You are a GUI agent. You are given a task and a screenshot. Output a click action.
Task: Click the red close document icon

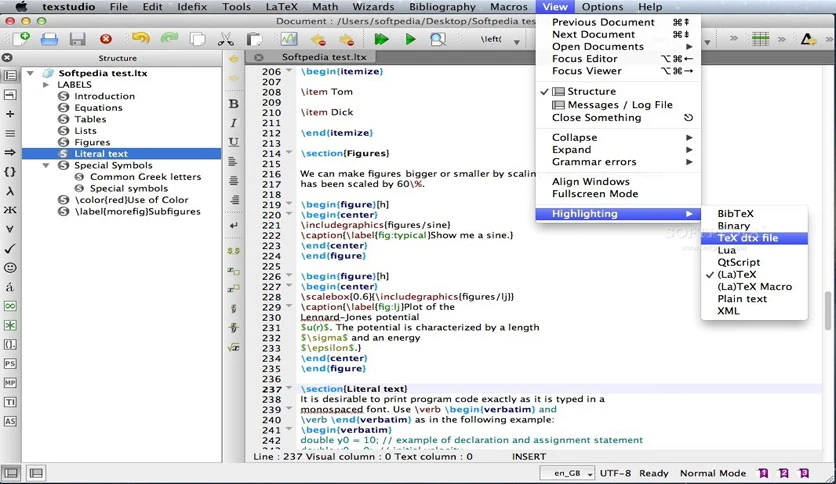pos(106,39)
